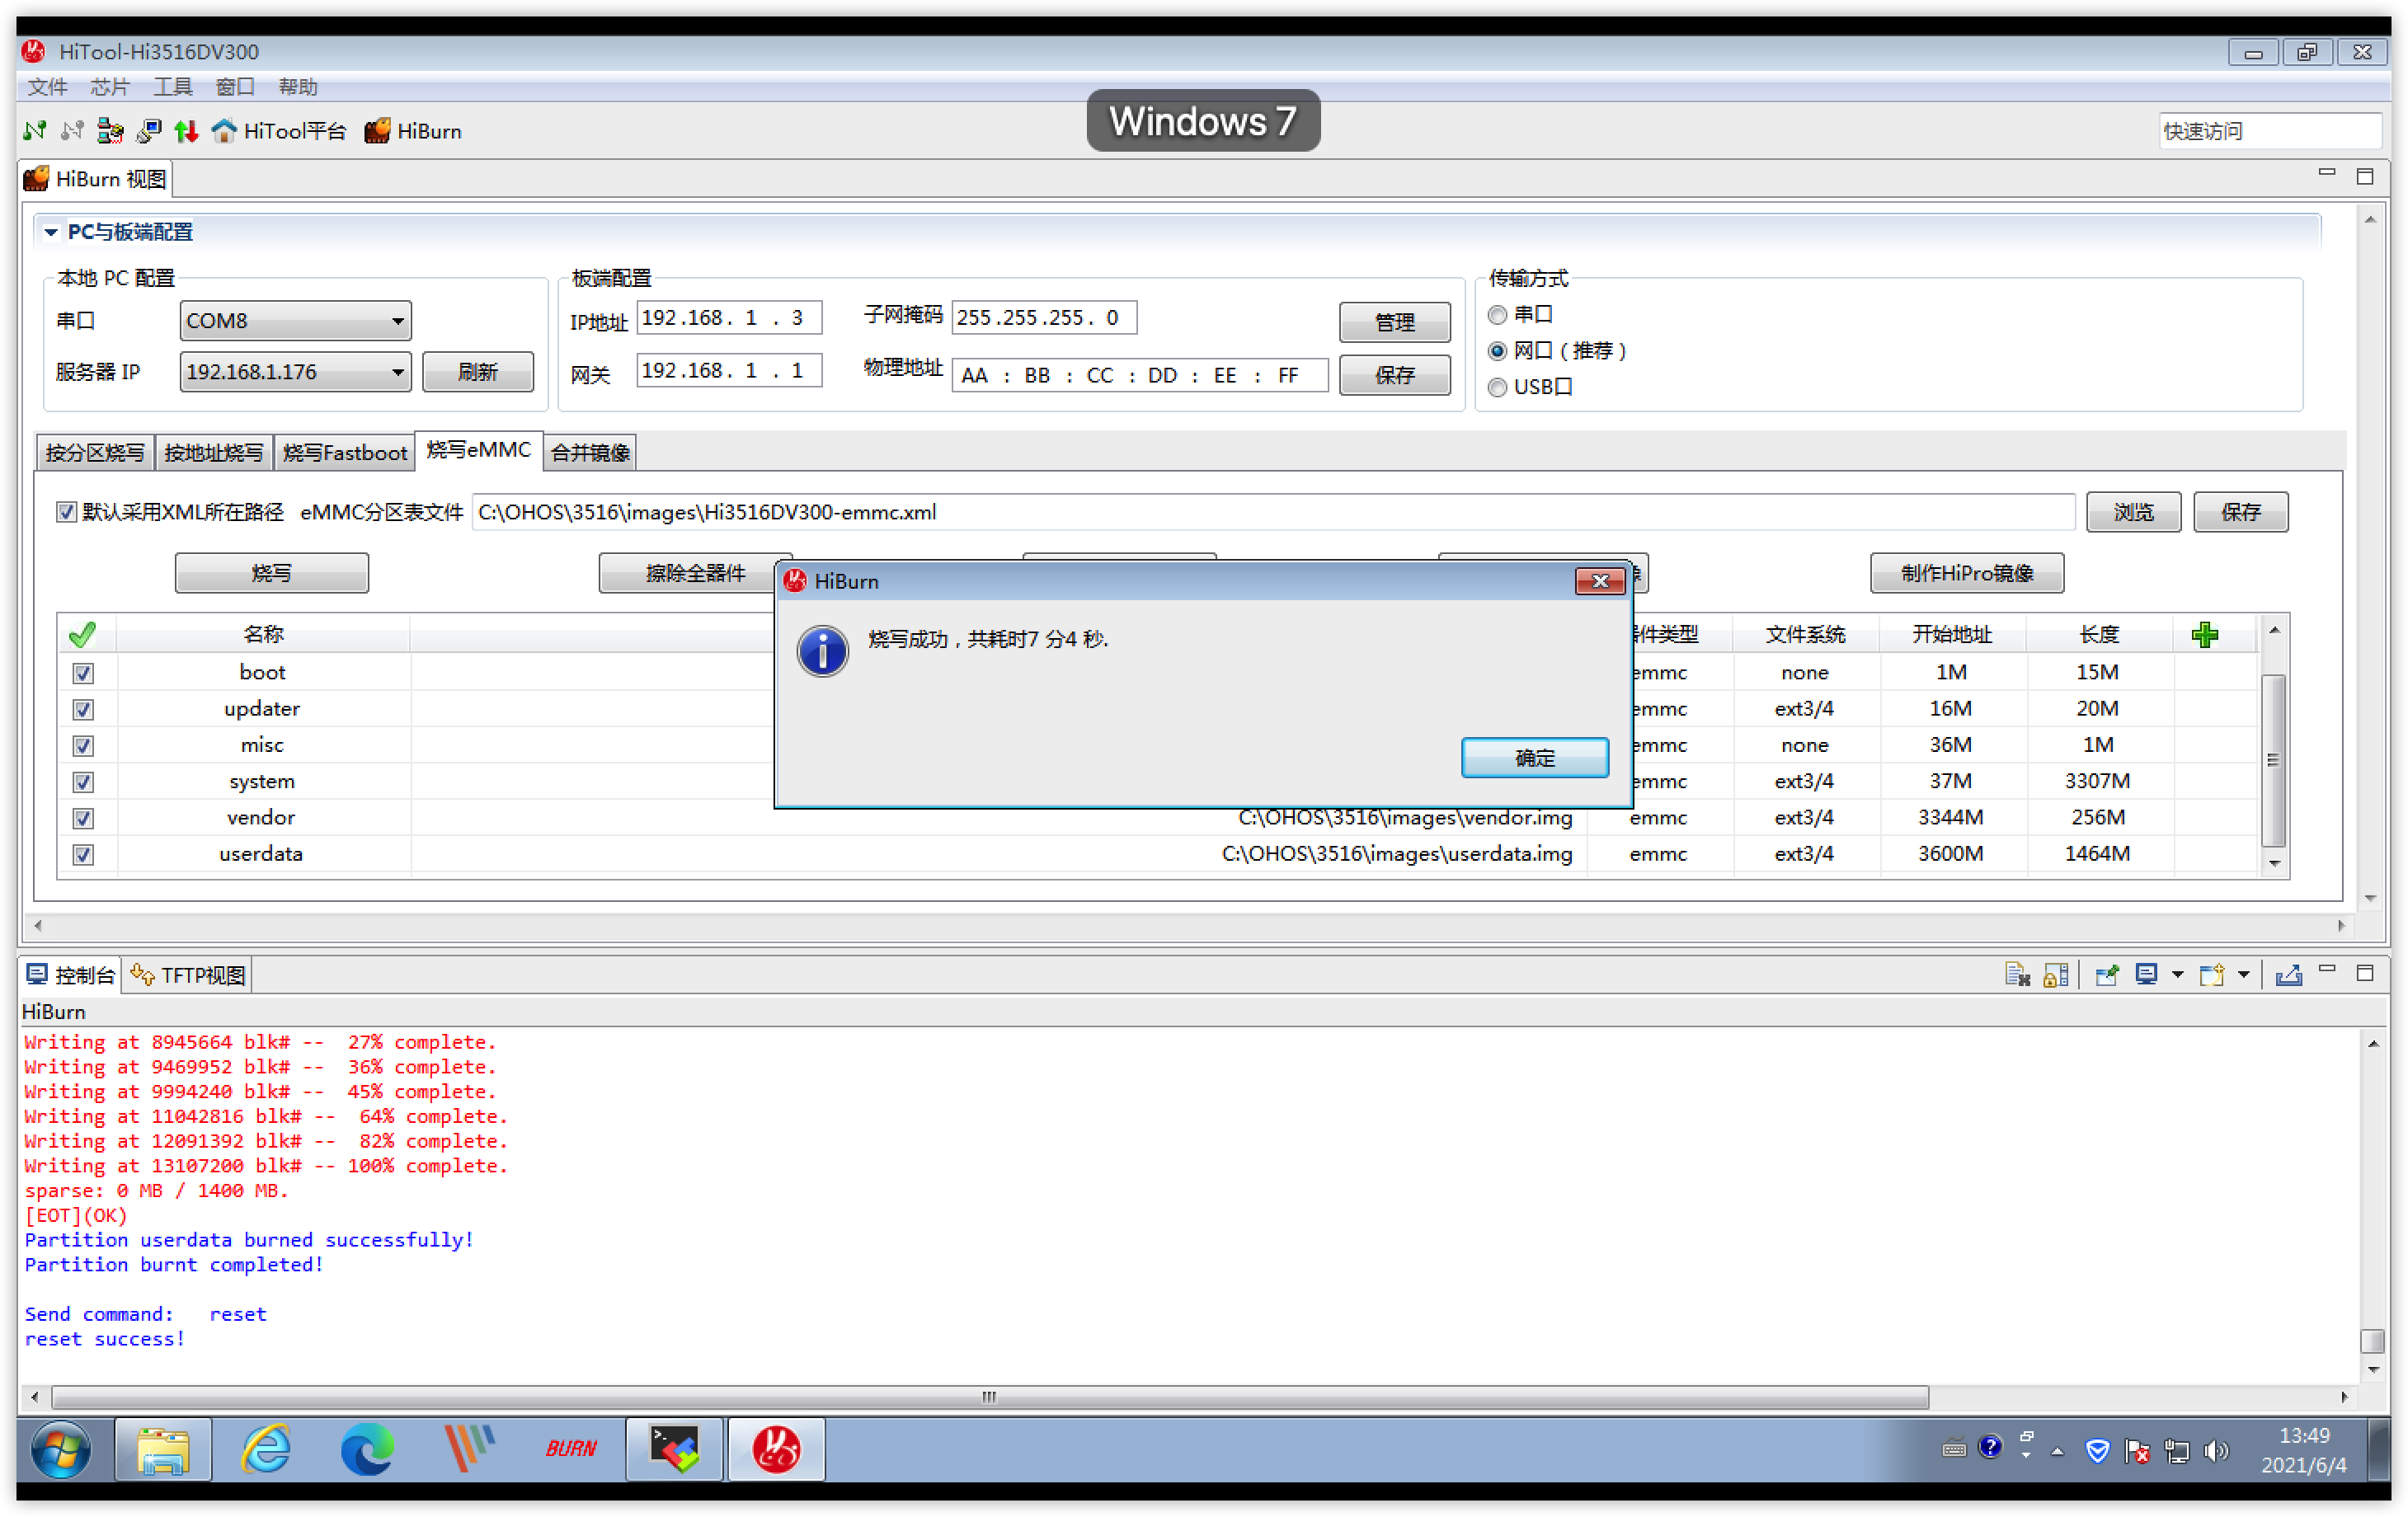Click the green-red transfer arrows icon

[x=186, y=131]
